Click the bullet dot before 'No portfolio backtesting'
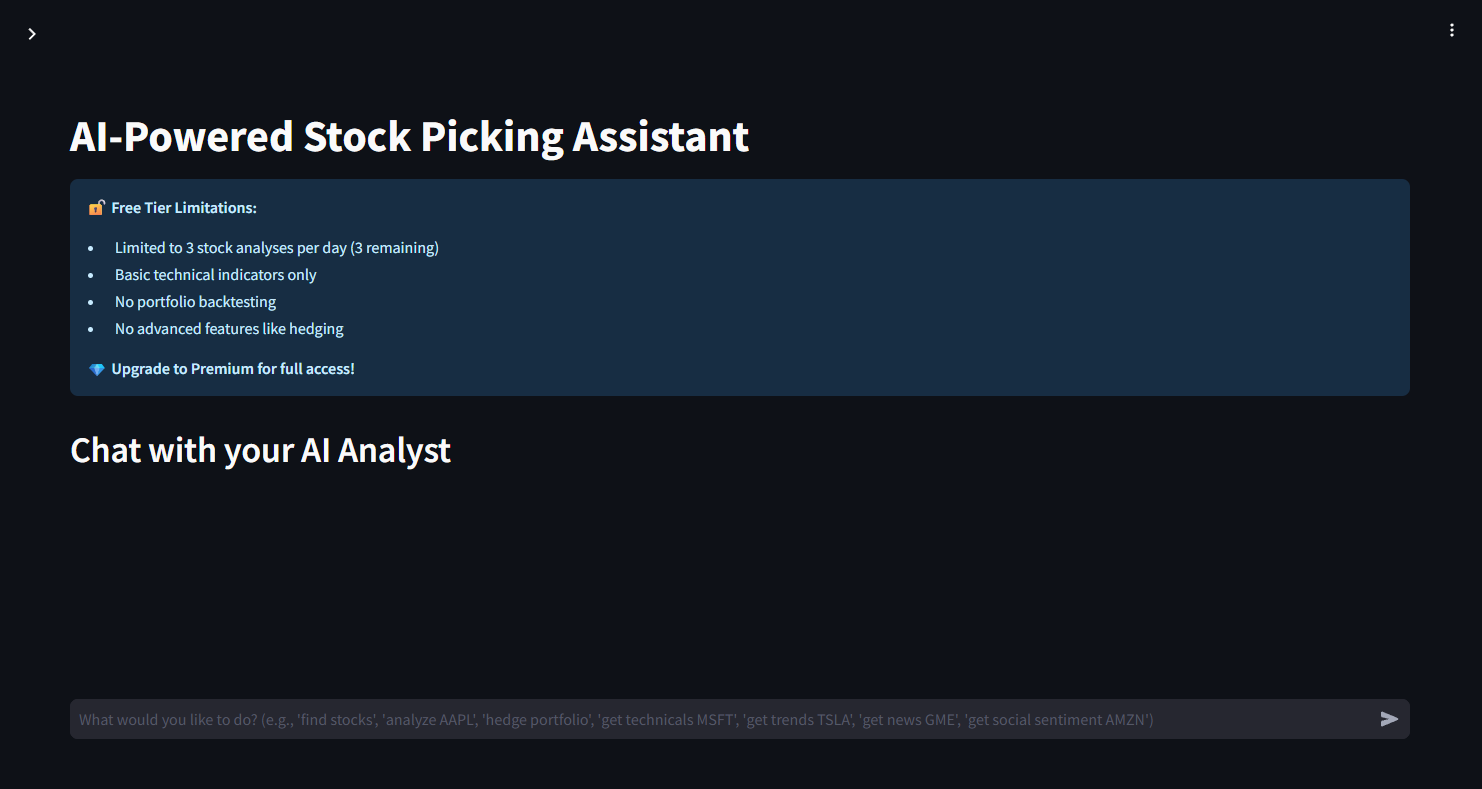1482x789 pixels. 91,302
